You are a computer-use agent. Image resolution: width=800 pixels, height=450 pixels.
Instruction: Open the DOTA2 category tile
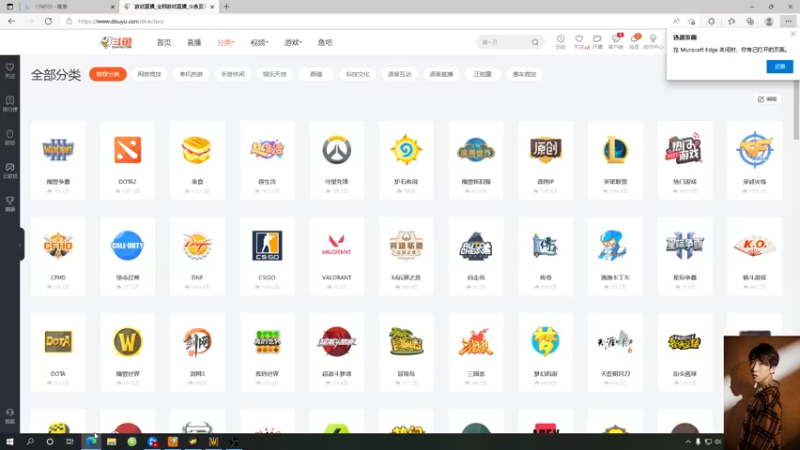click(x=128, y=160)
